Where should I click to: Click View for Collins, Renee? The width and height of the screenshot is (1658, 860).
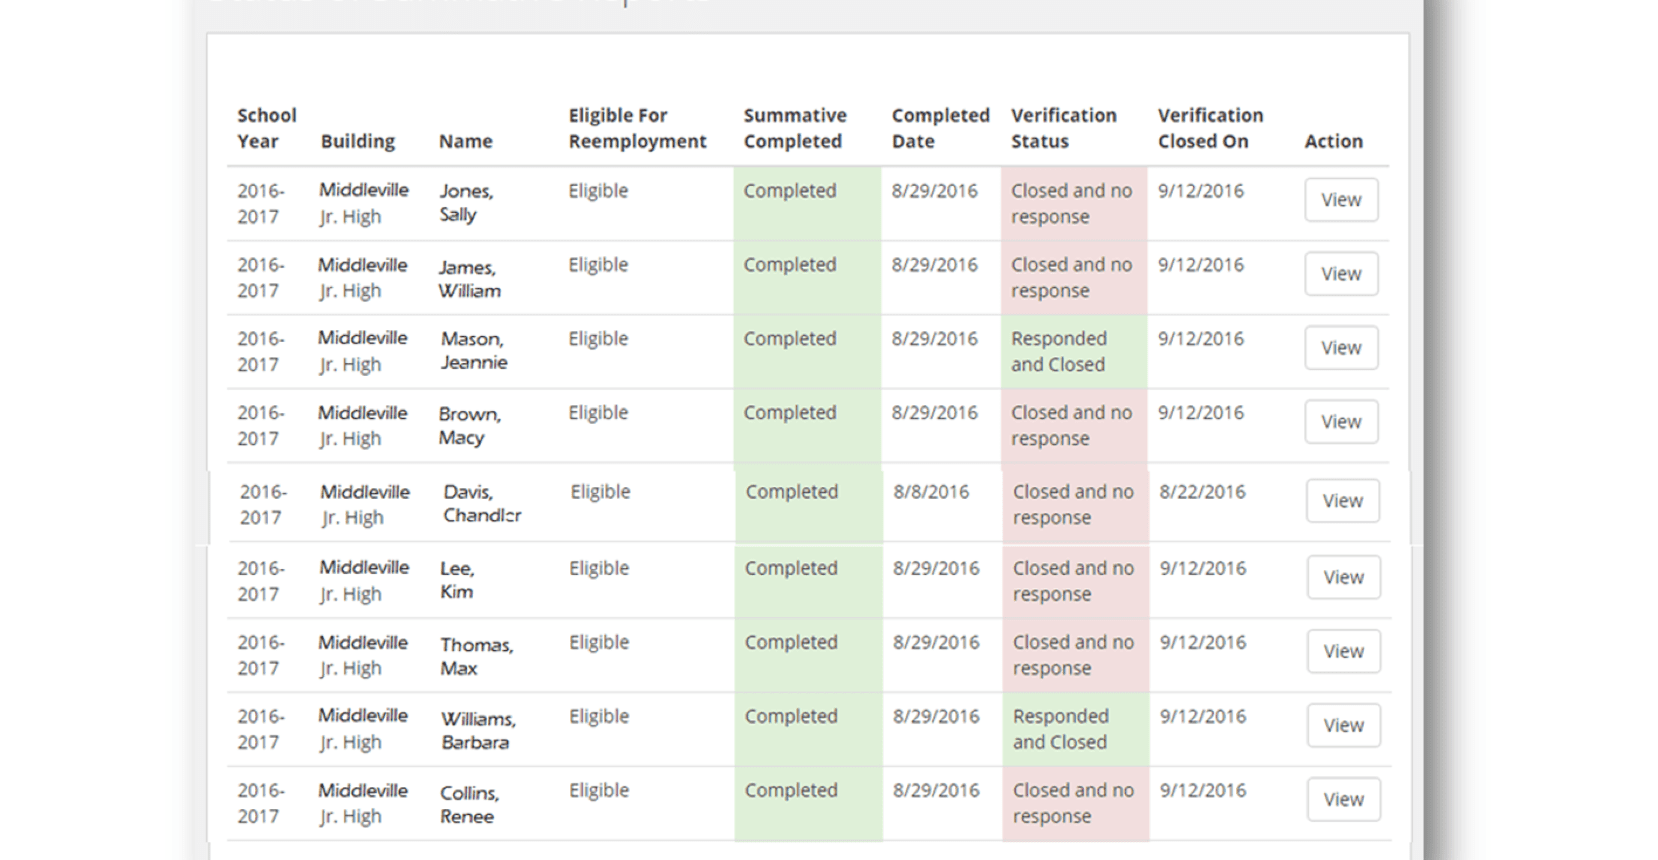click(x=1343, y=799)
